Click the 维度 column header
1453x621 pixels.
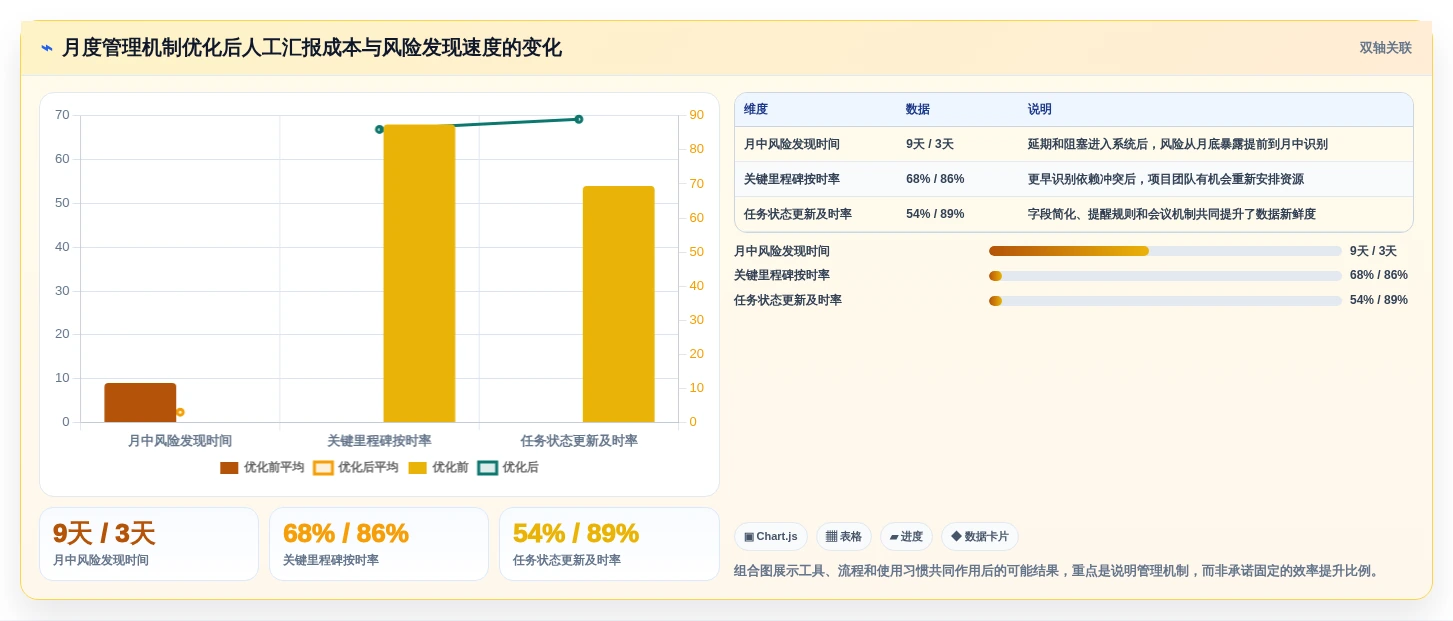[x=756, y=110]
